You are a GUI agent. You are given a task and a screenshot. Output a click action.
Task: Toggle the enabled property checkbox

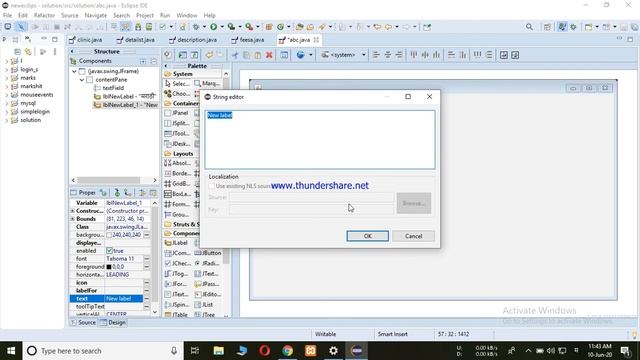click(x=109, y=251)
